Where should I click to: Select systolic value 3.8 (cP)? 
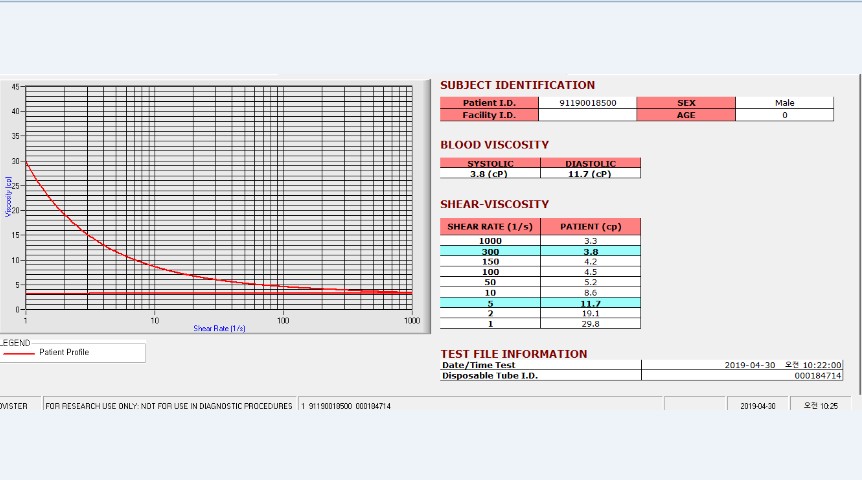(x=490, y=174)
